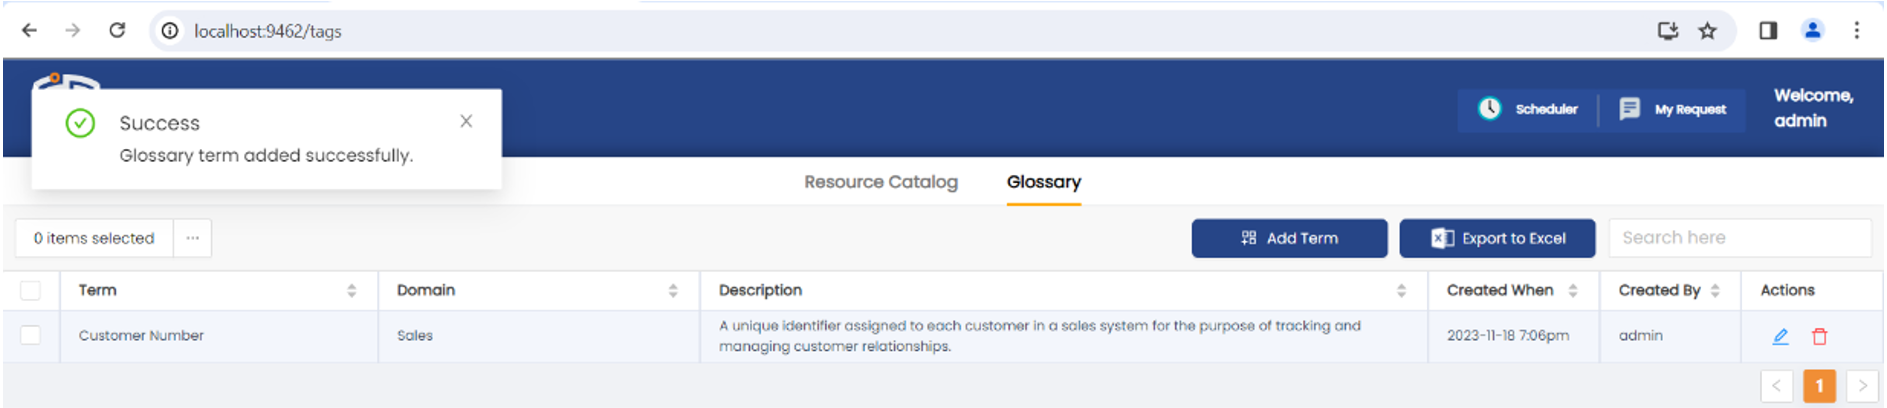
Task: Focus the Search here input field
Action: coord(1739,238)
